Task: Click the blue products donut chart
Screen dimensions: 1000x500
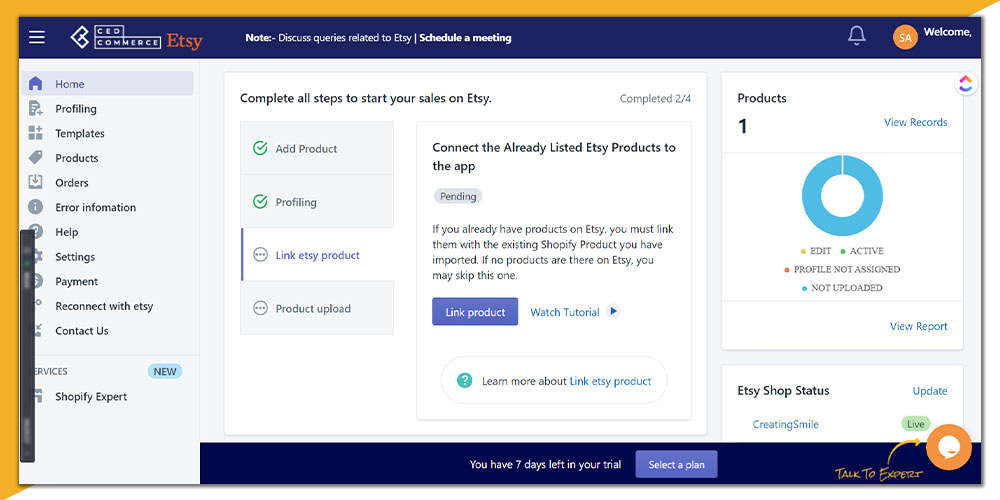Action: pos(842,195)
